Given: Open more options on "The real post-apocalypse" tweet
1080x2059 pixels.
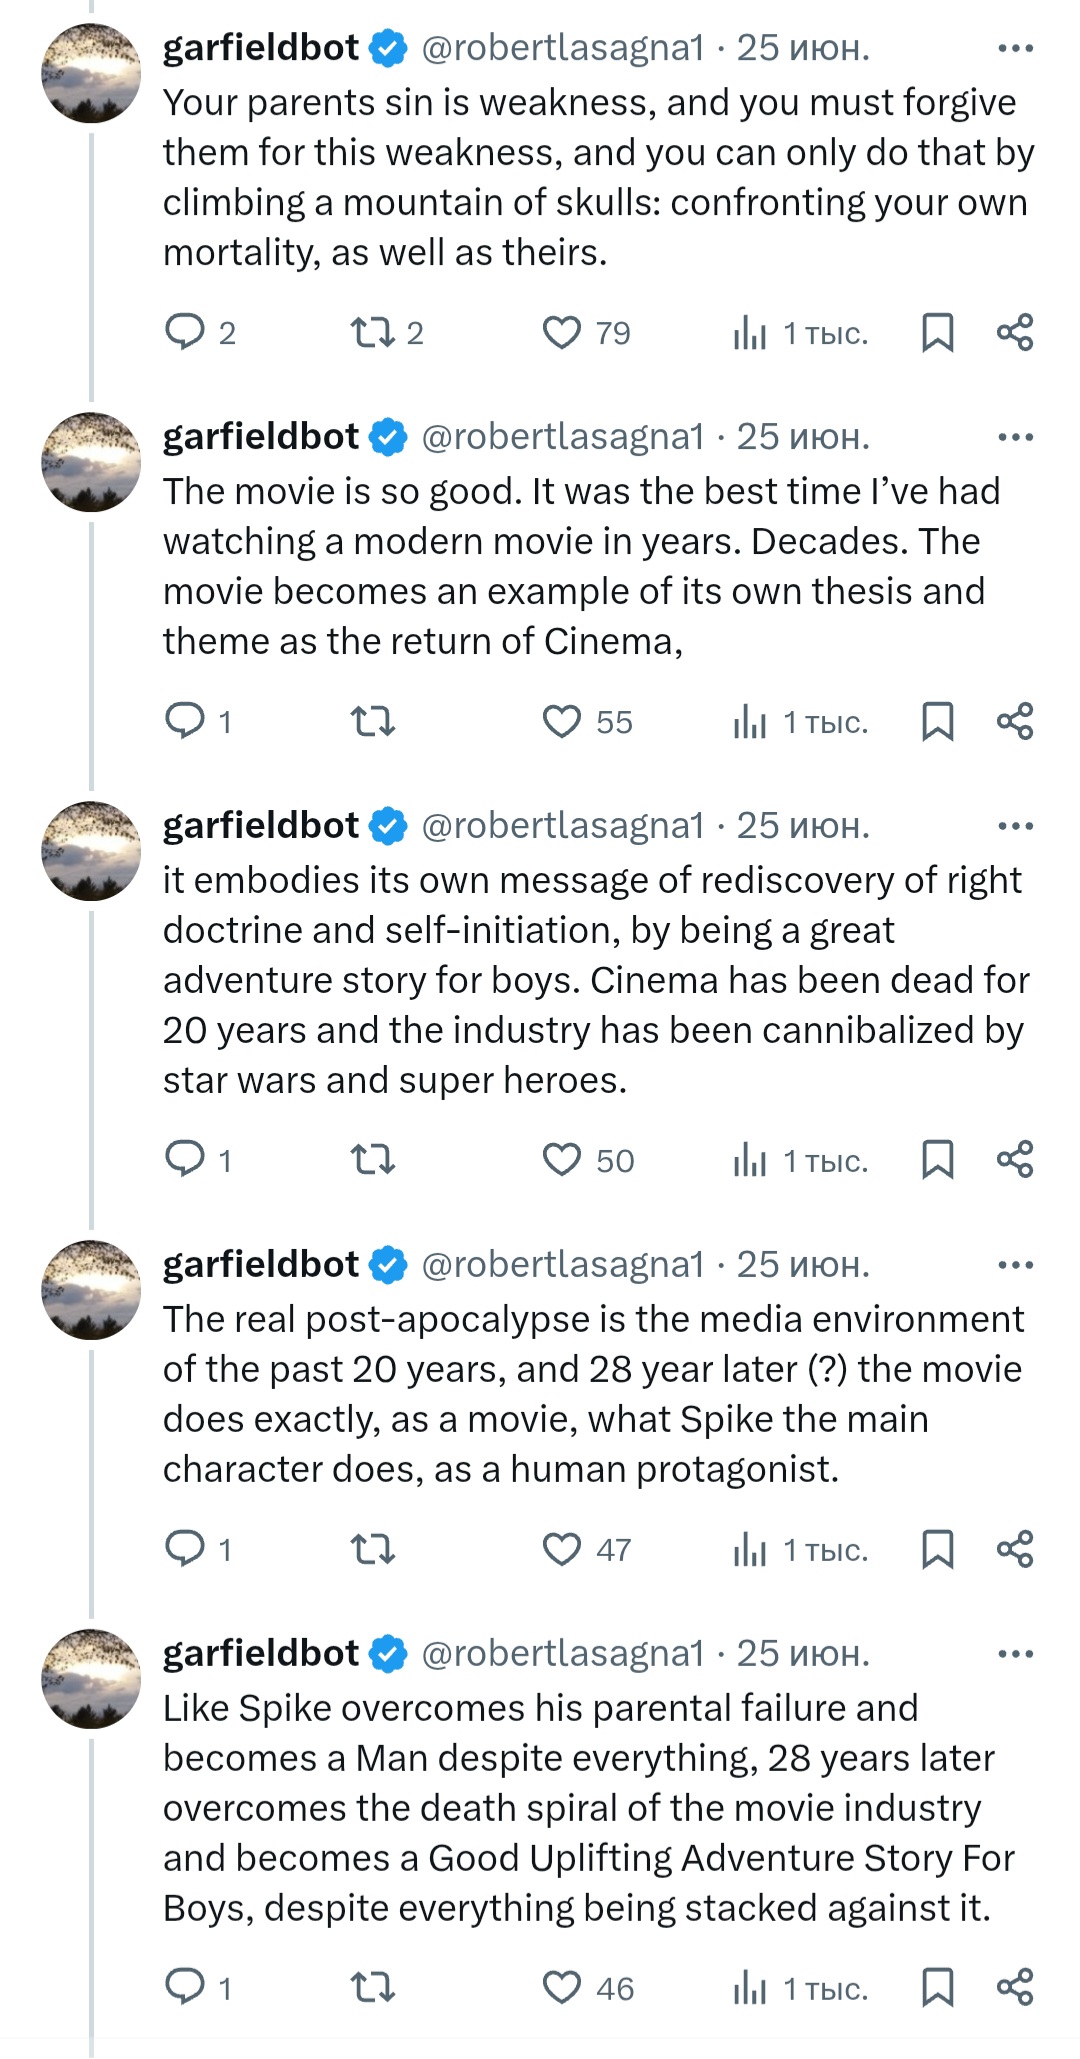Looking at the screenshot, I should pos(1015,1265).
